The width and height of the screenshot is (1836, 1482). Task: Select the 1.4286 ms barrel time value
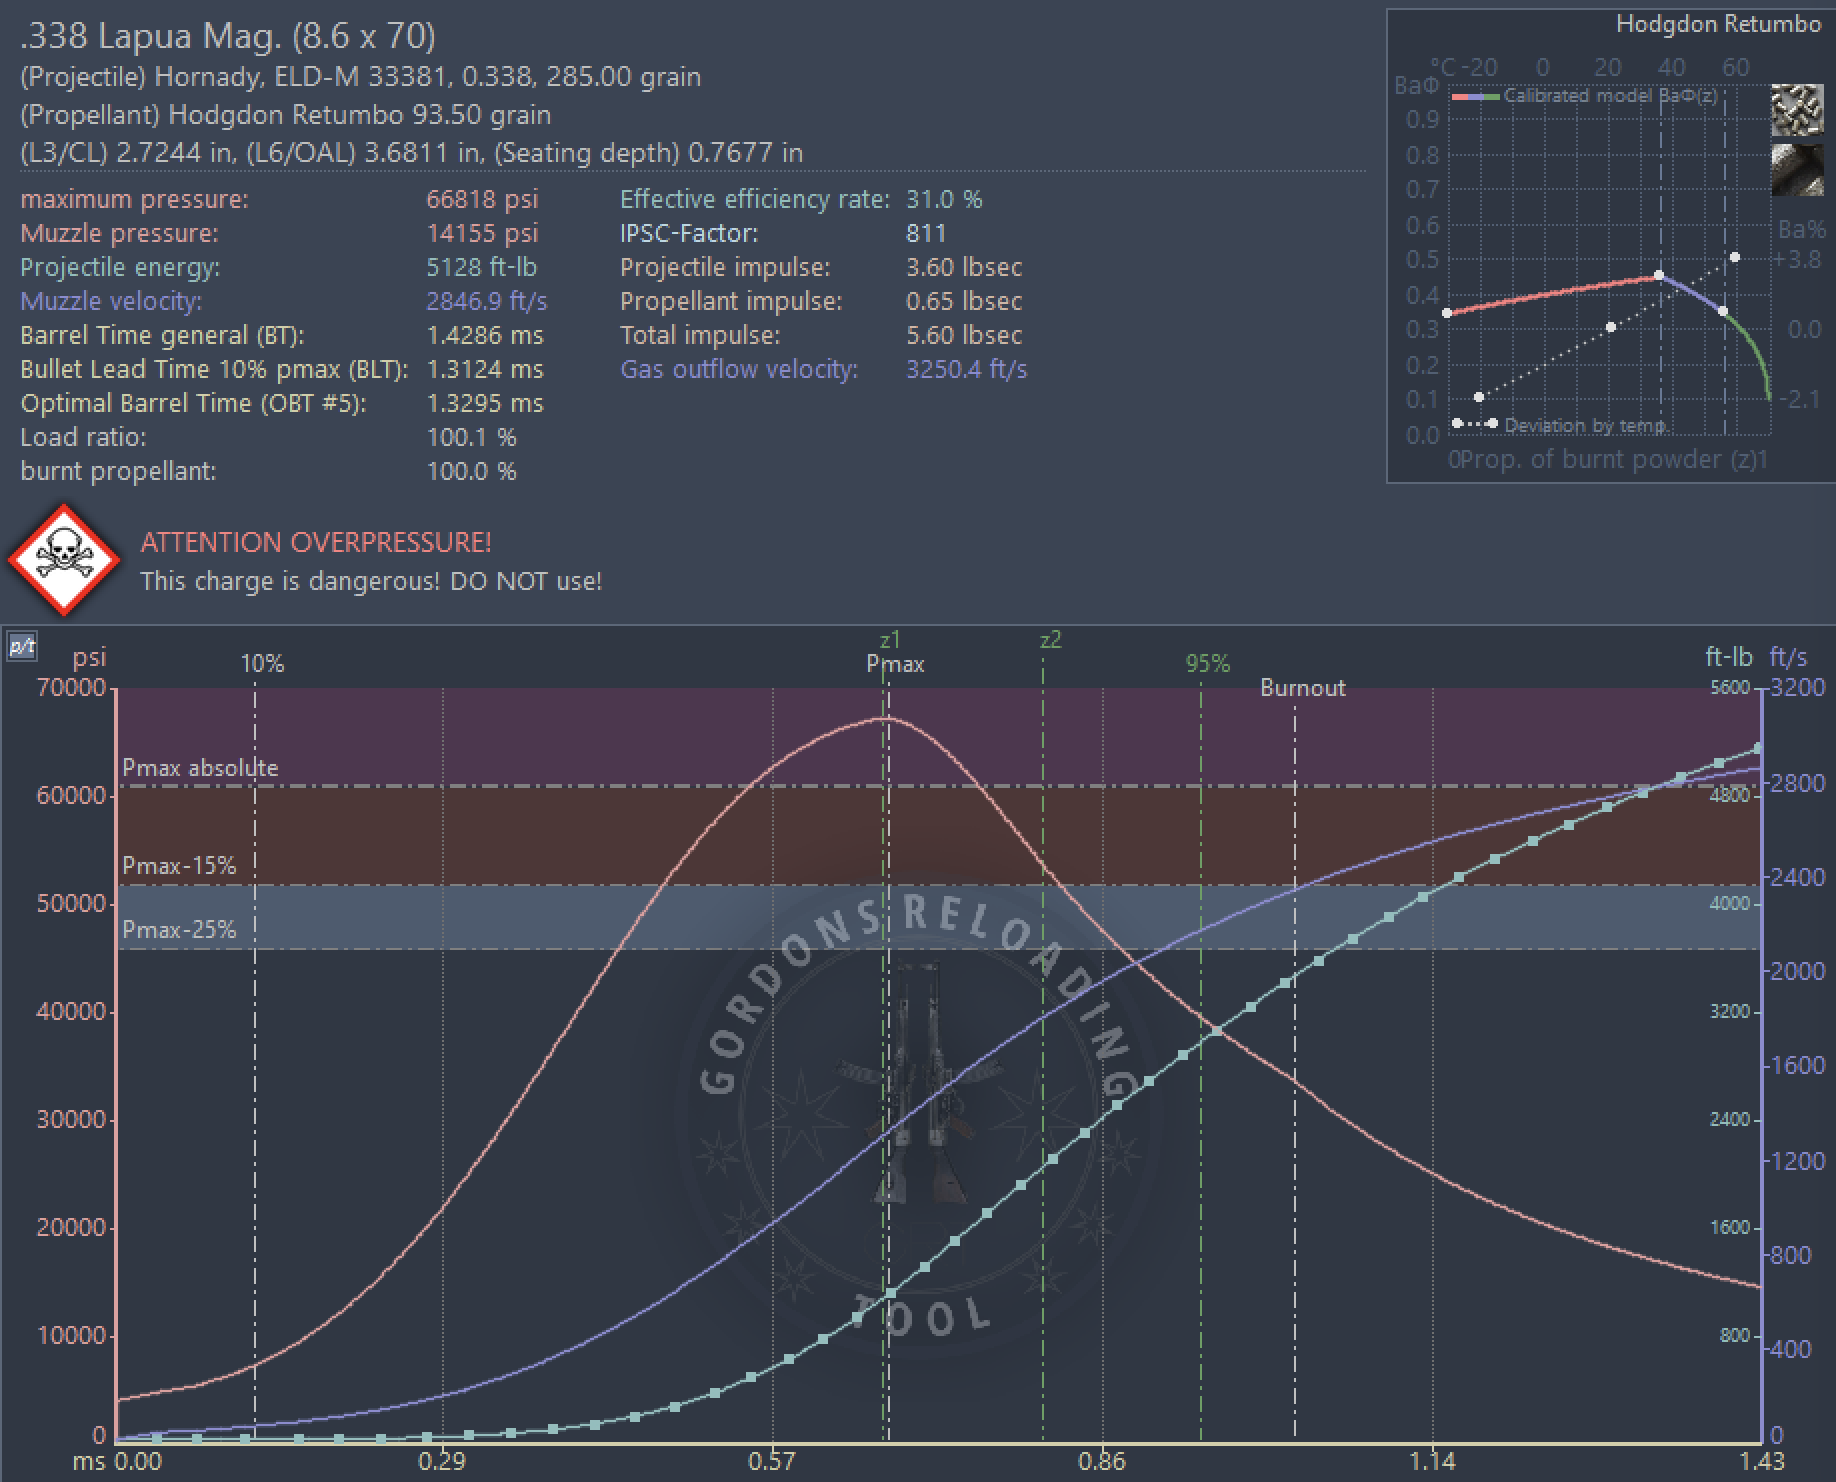point(485,335)
